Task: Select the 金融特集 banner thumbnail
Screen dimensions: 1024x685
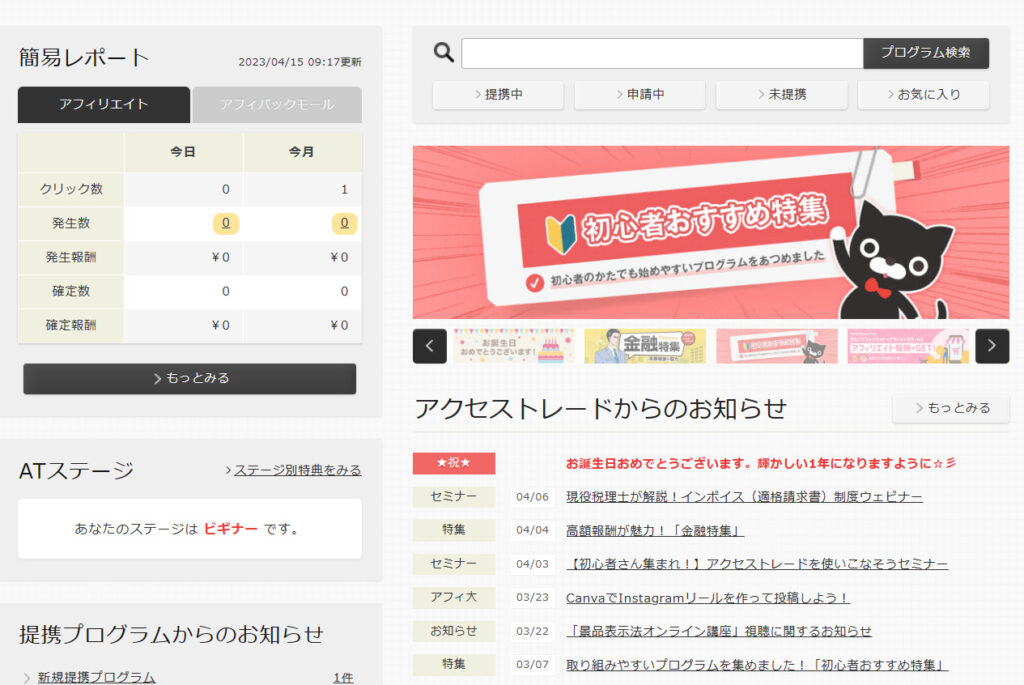Action: click(x=644, y=346)
